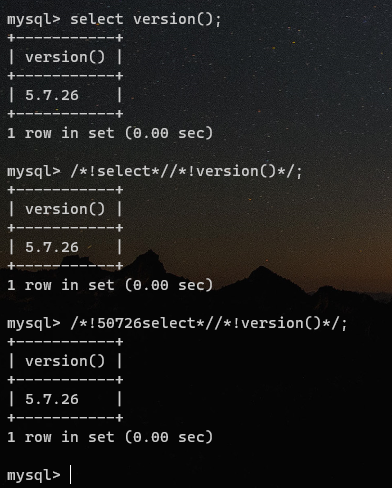This screenshot has width=392, height=488.
Task: Click the second mysql> prompt label
Action: coord(34,172)
